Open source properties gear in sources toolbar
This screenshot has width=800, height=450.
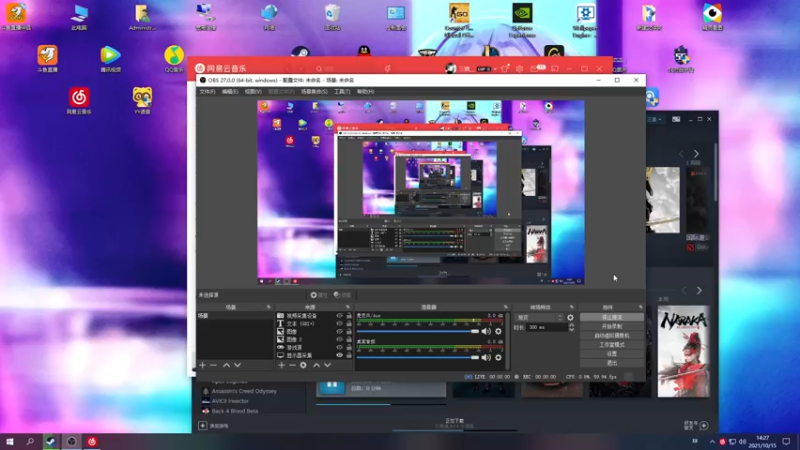point(304,365)
